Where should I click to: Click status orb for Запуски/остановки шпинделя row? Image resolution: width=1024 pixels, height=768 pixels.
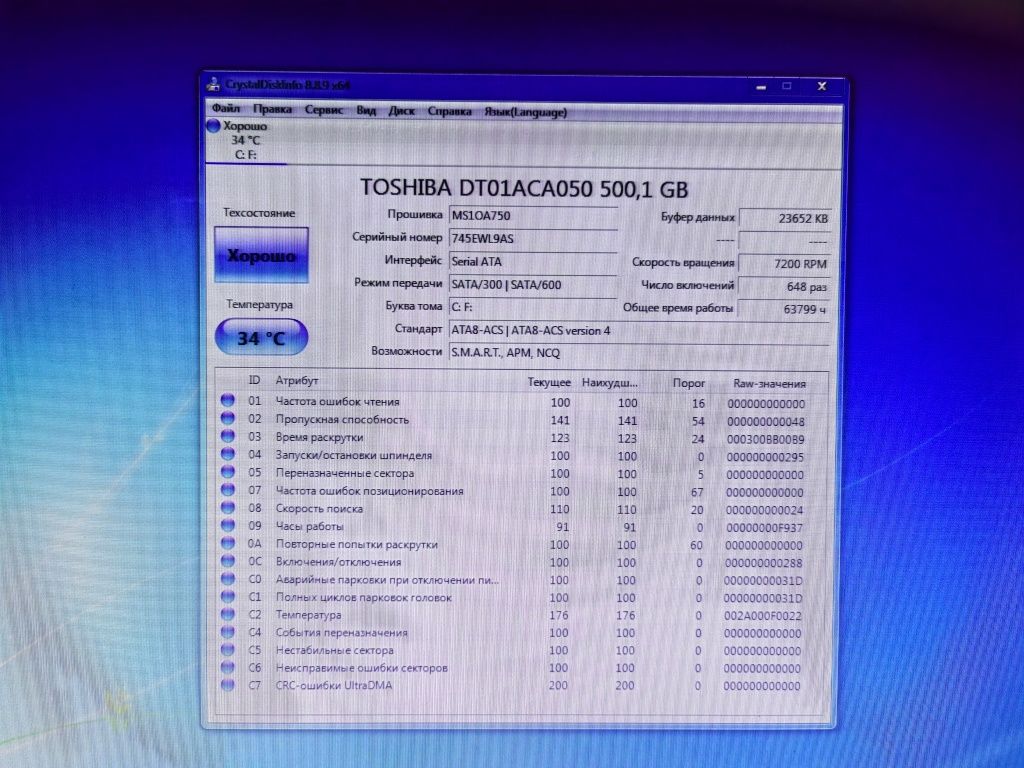tap(228, 453)
